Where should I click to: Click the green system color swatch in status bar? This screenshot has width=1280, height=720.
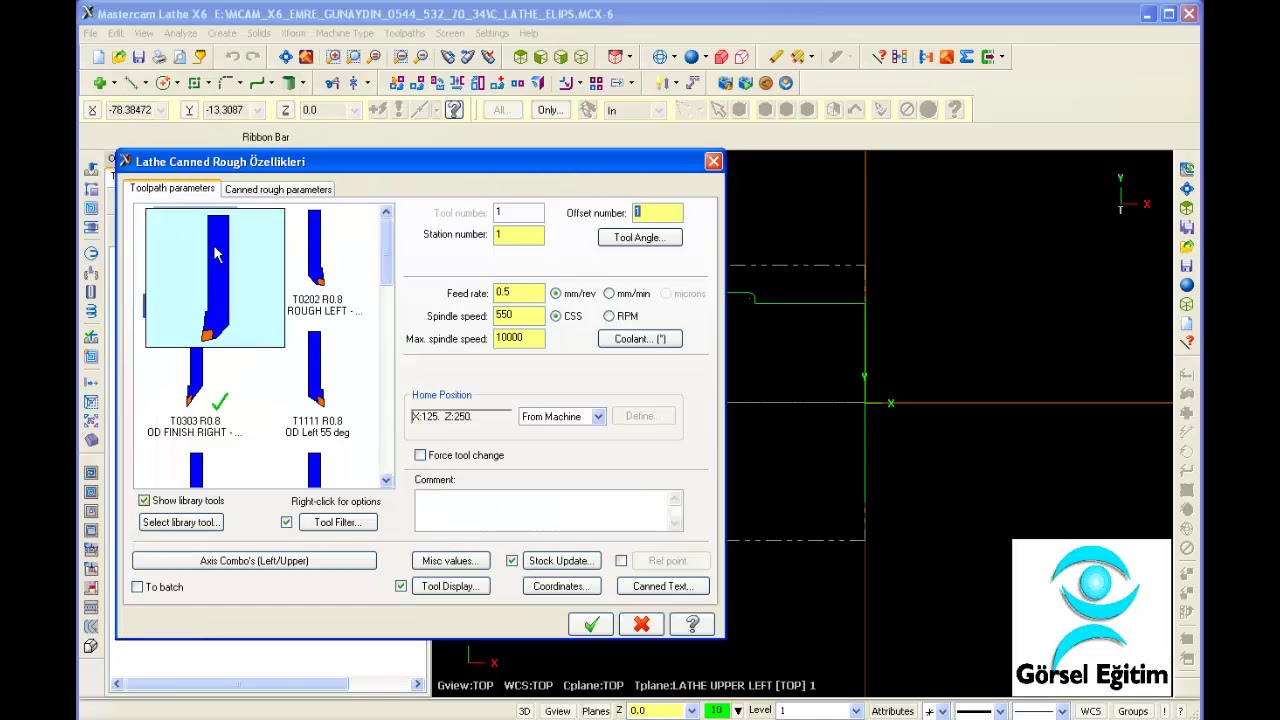(x=716, y=711)
